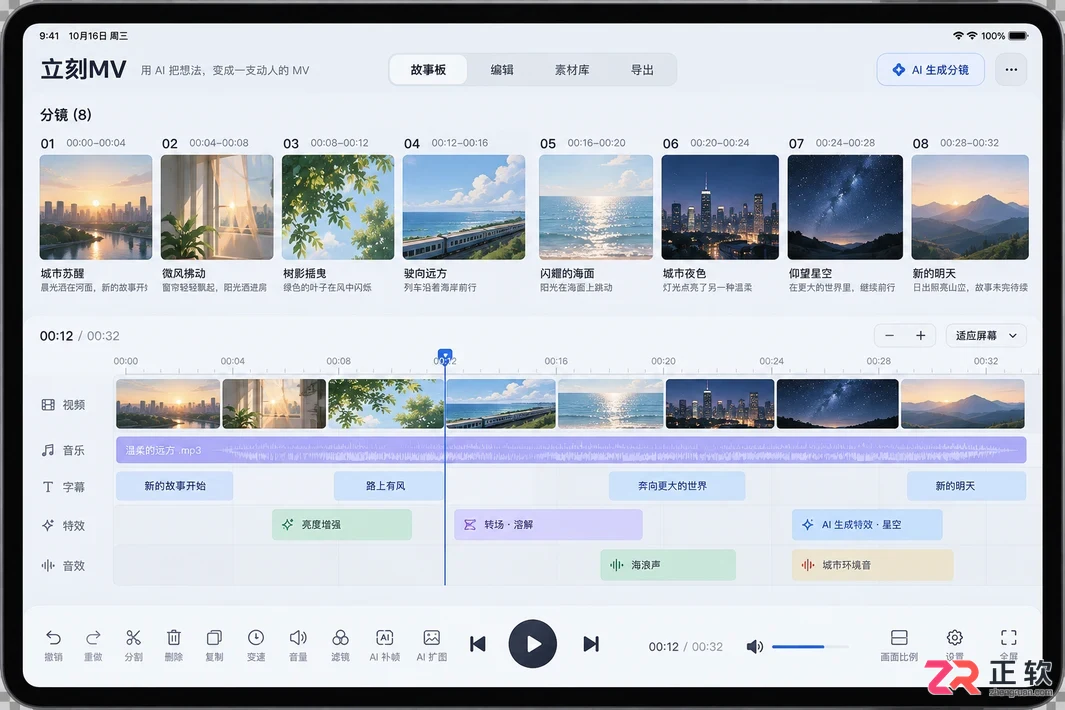Open the volume (音量) tool in toolbar

298,637
